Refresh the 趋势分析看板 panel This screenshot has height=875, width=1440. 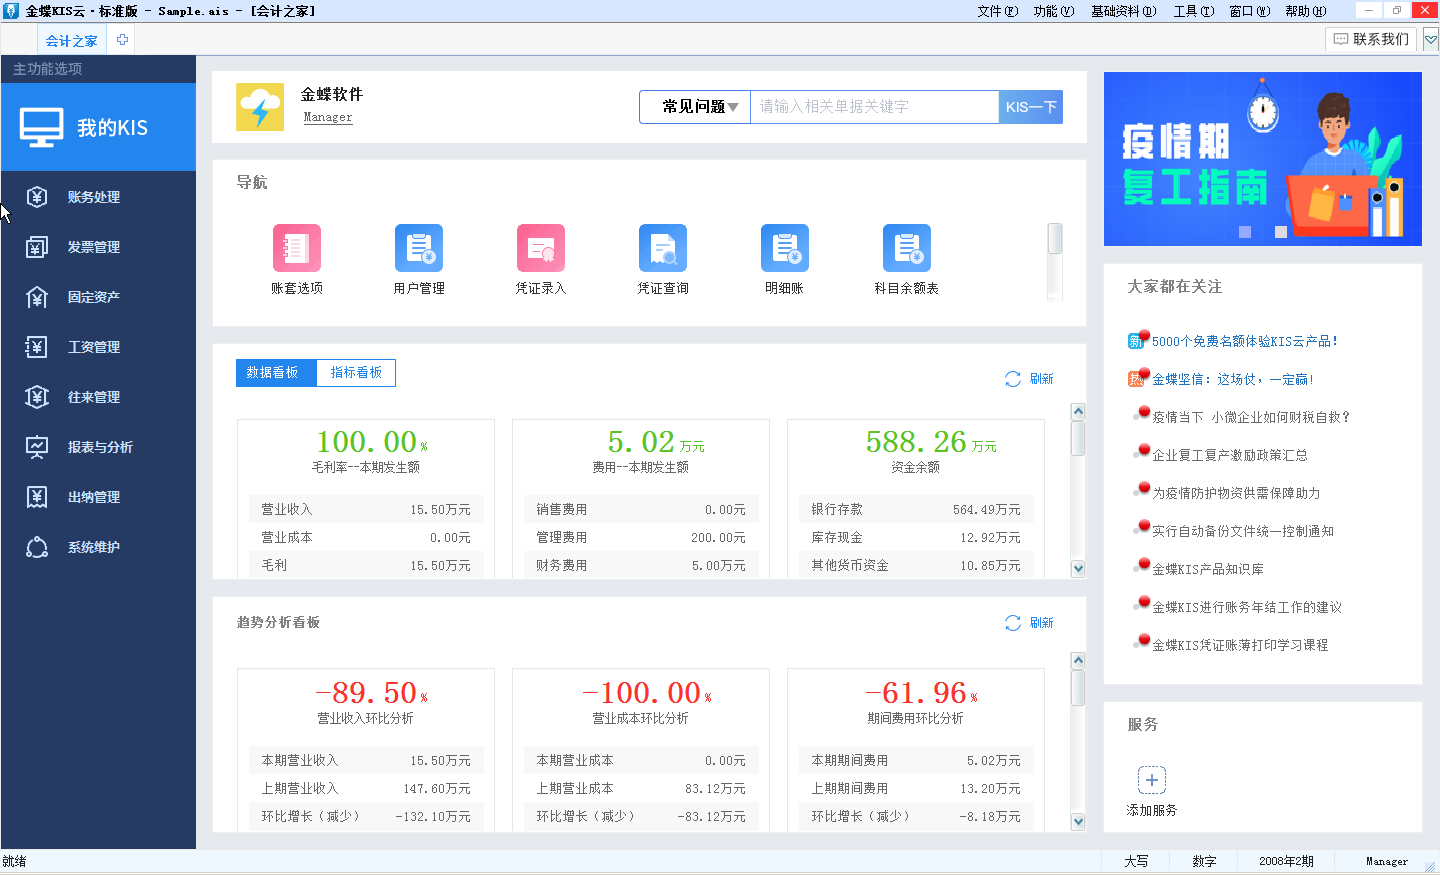[1029, 623]
